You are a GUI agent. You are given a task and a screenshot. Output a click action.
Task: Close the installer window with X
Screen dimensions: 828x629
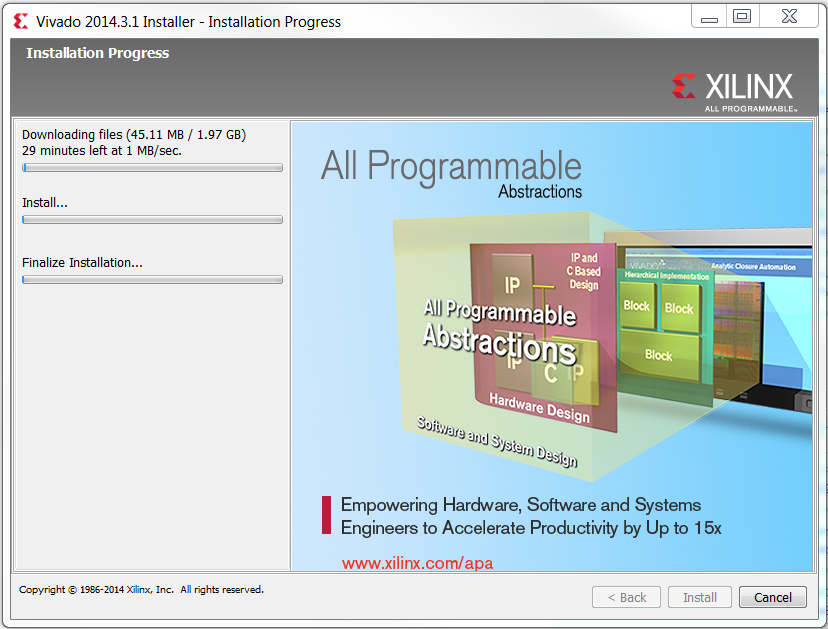point(789,16)
